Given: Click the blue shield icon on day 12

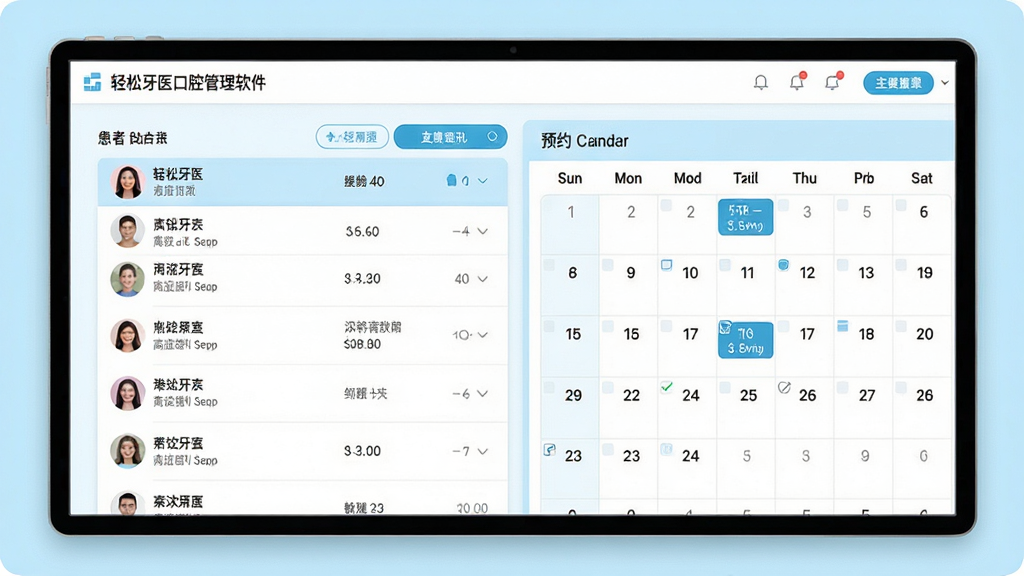Looking at the screenshot, I should [784, 264].
